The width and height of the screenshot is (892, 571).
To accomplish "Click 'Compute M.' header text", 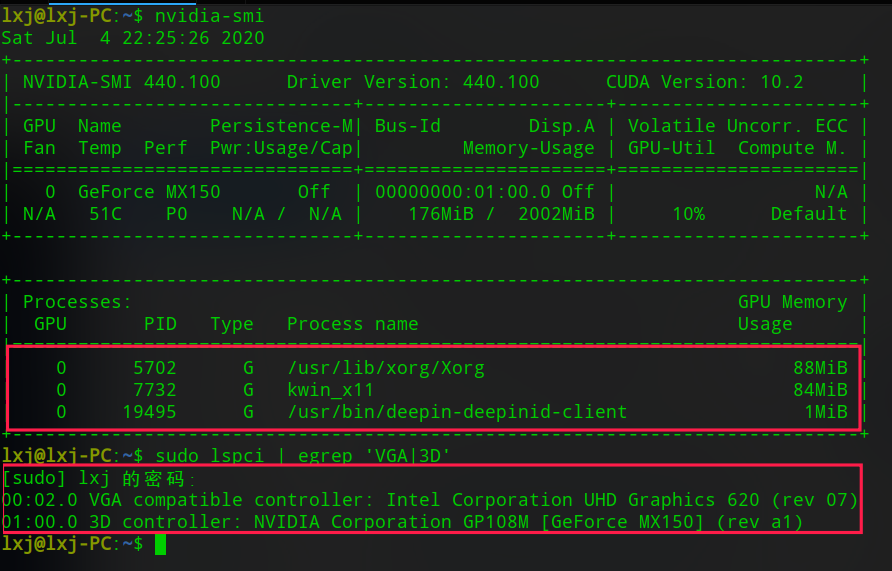I will coord(792,148).
